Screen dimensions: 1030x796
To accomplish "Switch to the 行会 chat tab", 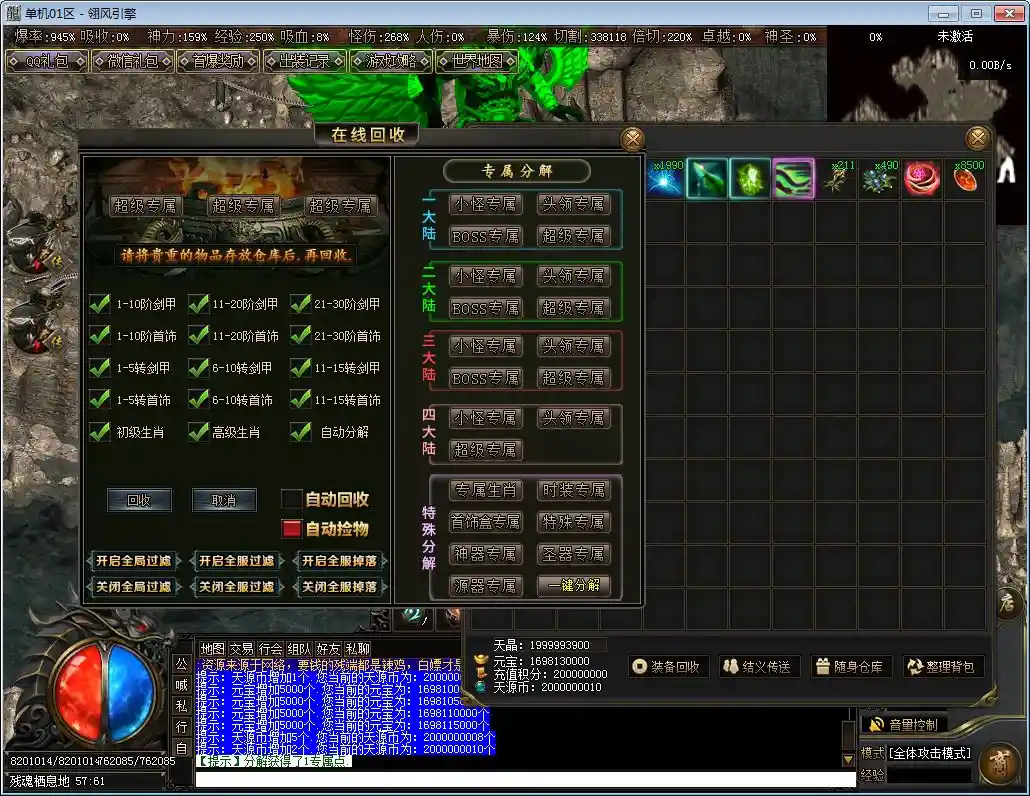I will [x=270, y=649].
